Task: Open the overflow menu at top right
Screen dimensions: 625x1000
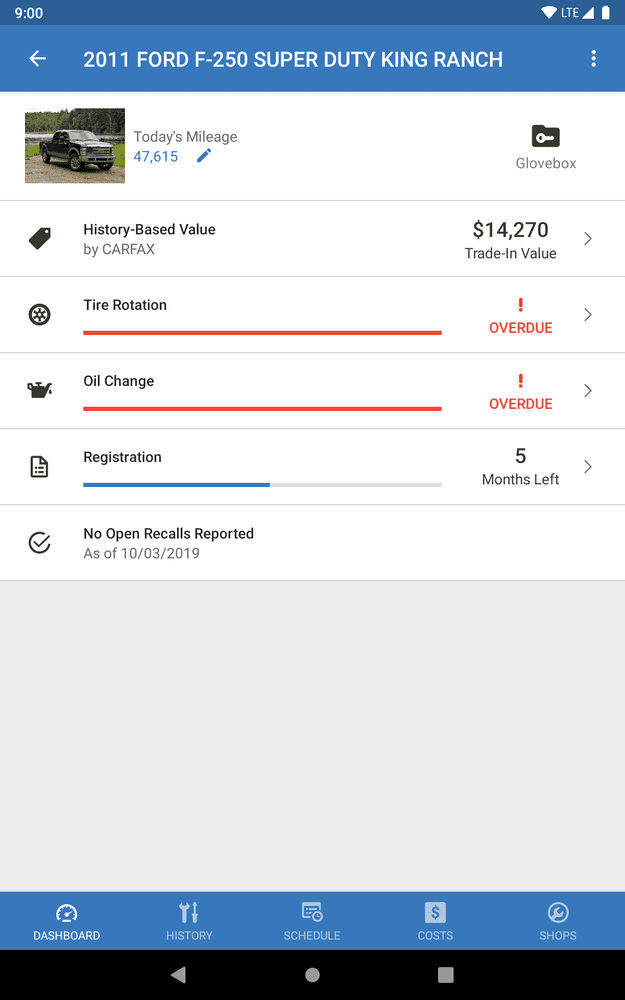Action: tap(594, 58)
